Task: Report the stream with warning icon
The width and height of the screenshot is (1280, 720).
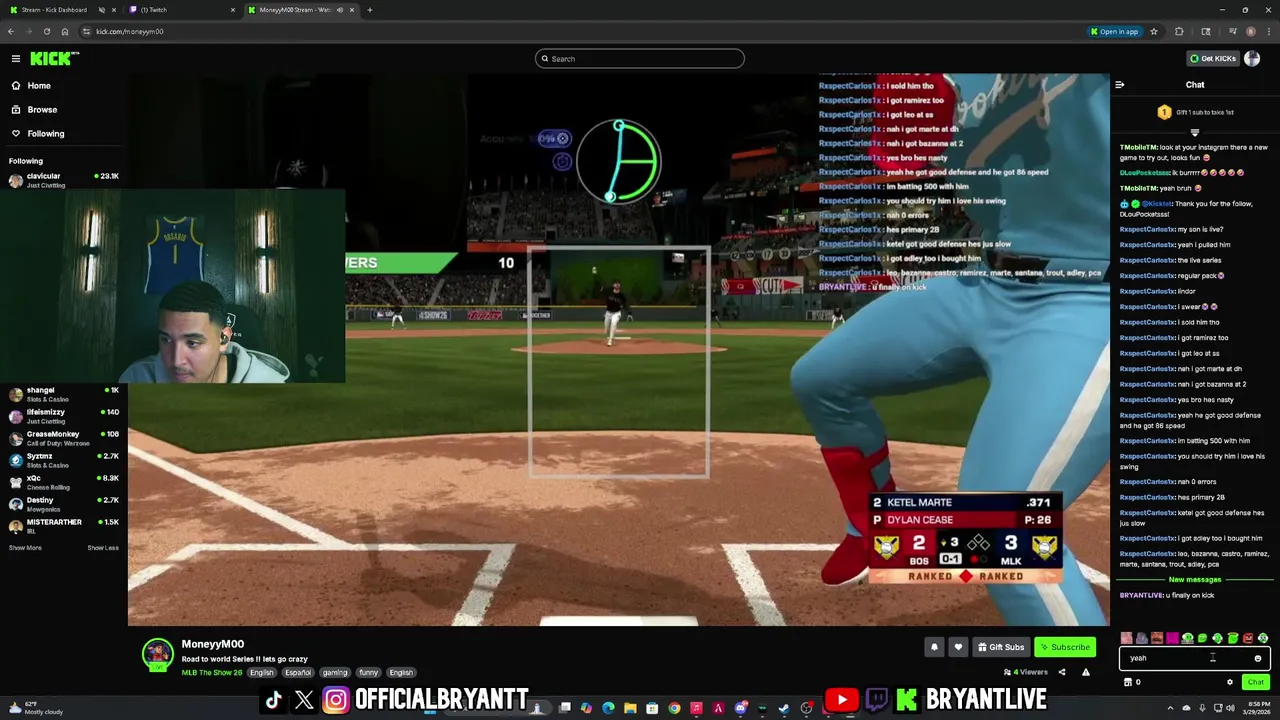Action: [1086, 672]
